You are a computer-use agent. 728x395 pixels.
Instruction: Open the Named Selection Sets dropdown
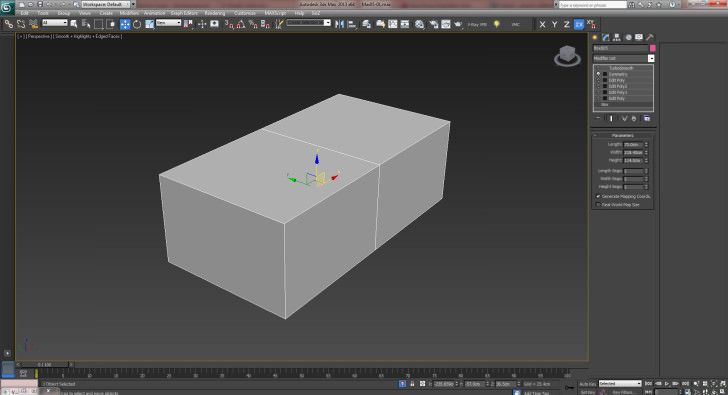pyautogui.click(x=309, y=23)
